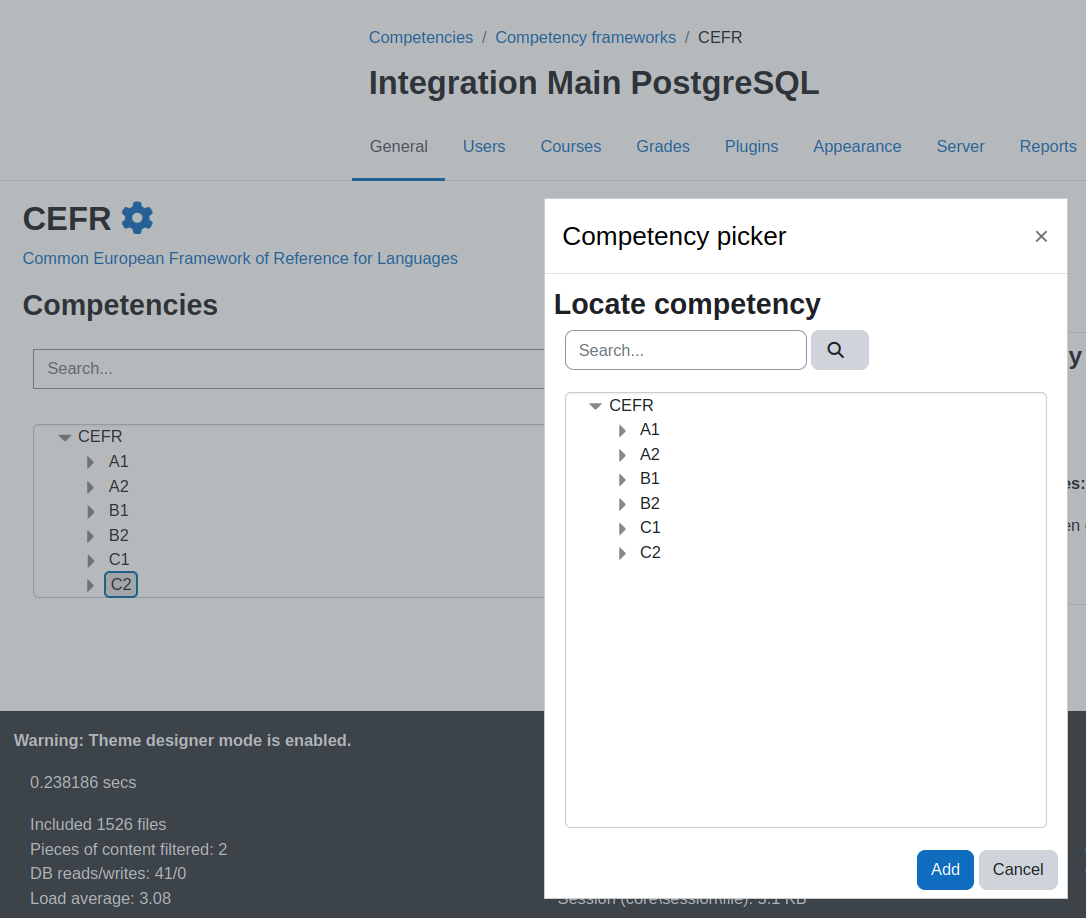Viewport: 1086px width, 918px height.
Task: Expand A1 arrow in background competencies tree
Action: (x=90, y=462)
